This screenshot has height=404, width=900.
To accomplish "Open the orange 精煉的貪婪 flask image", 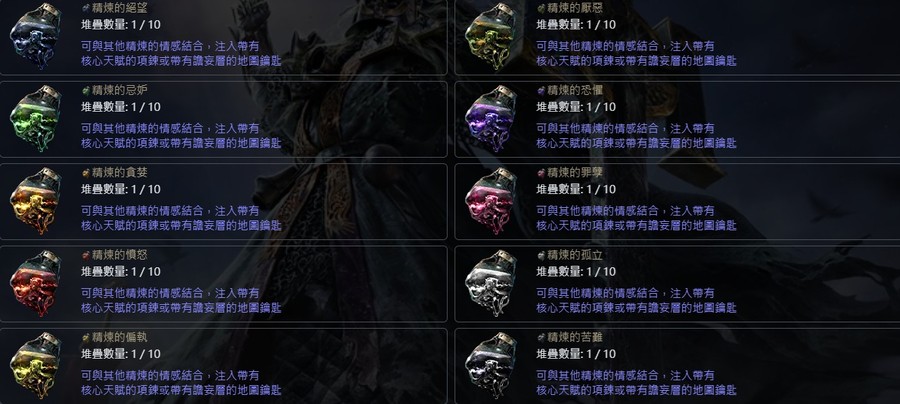I will click(36, 200).
